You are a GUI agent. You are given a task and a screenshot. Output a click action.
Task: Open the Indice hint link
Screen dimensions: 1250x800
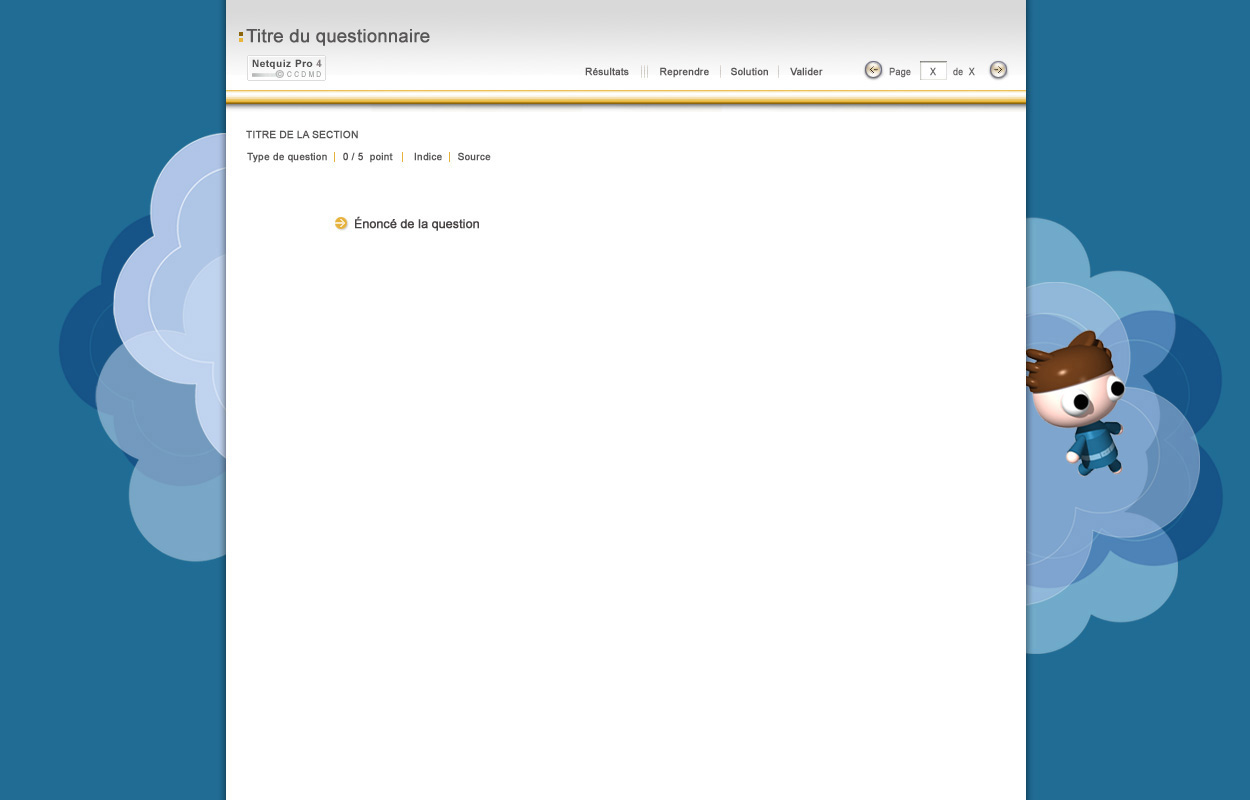point(428,157)
